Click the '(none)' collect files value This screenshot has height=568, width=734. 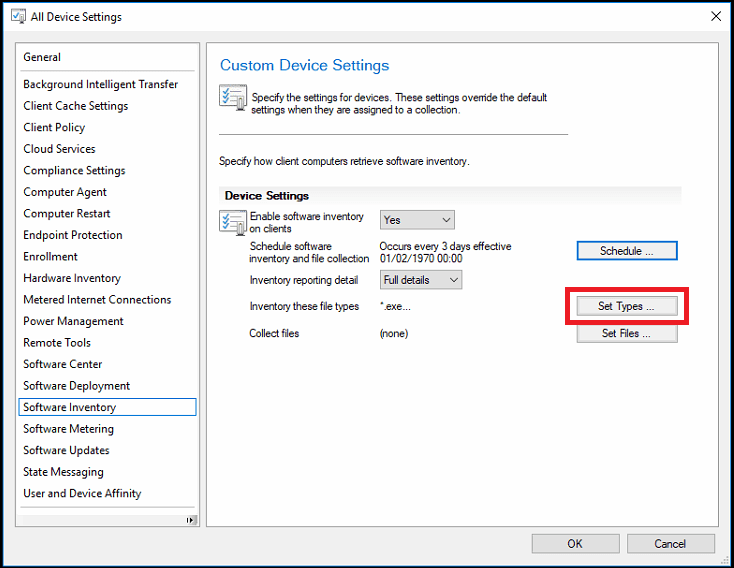click(x=394, y=333)
